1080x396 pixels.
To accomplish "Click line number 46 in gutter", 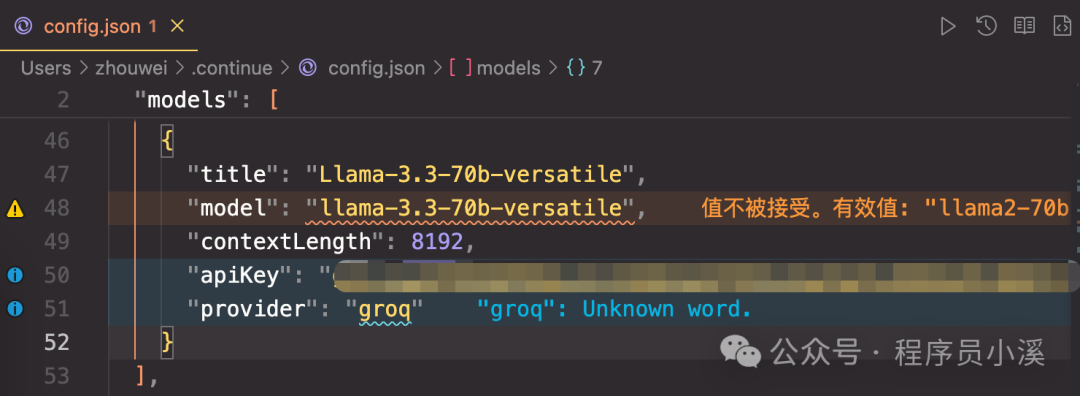I will tap(55, 141).
